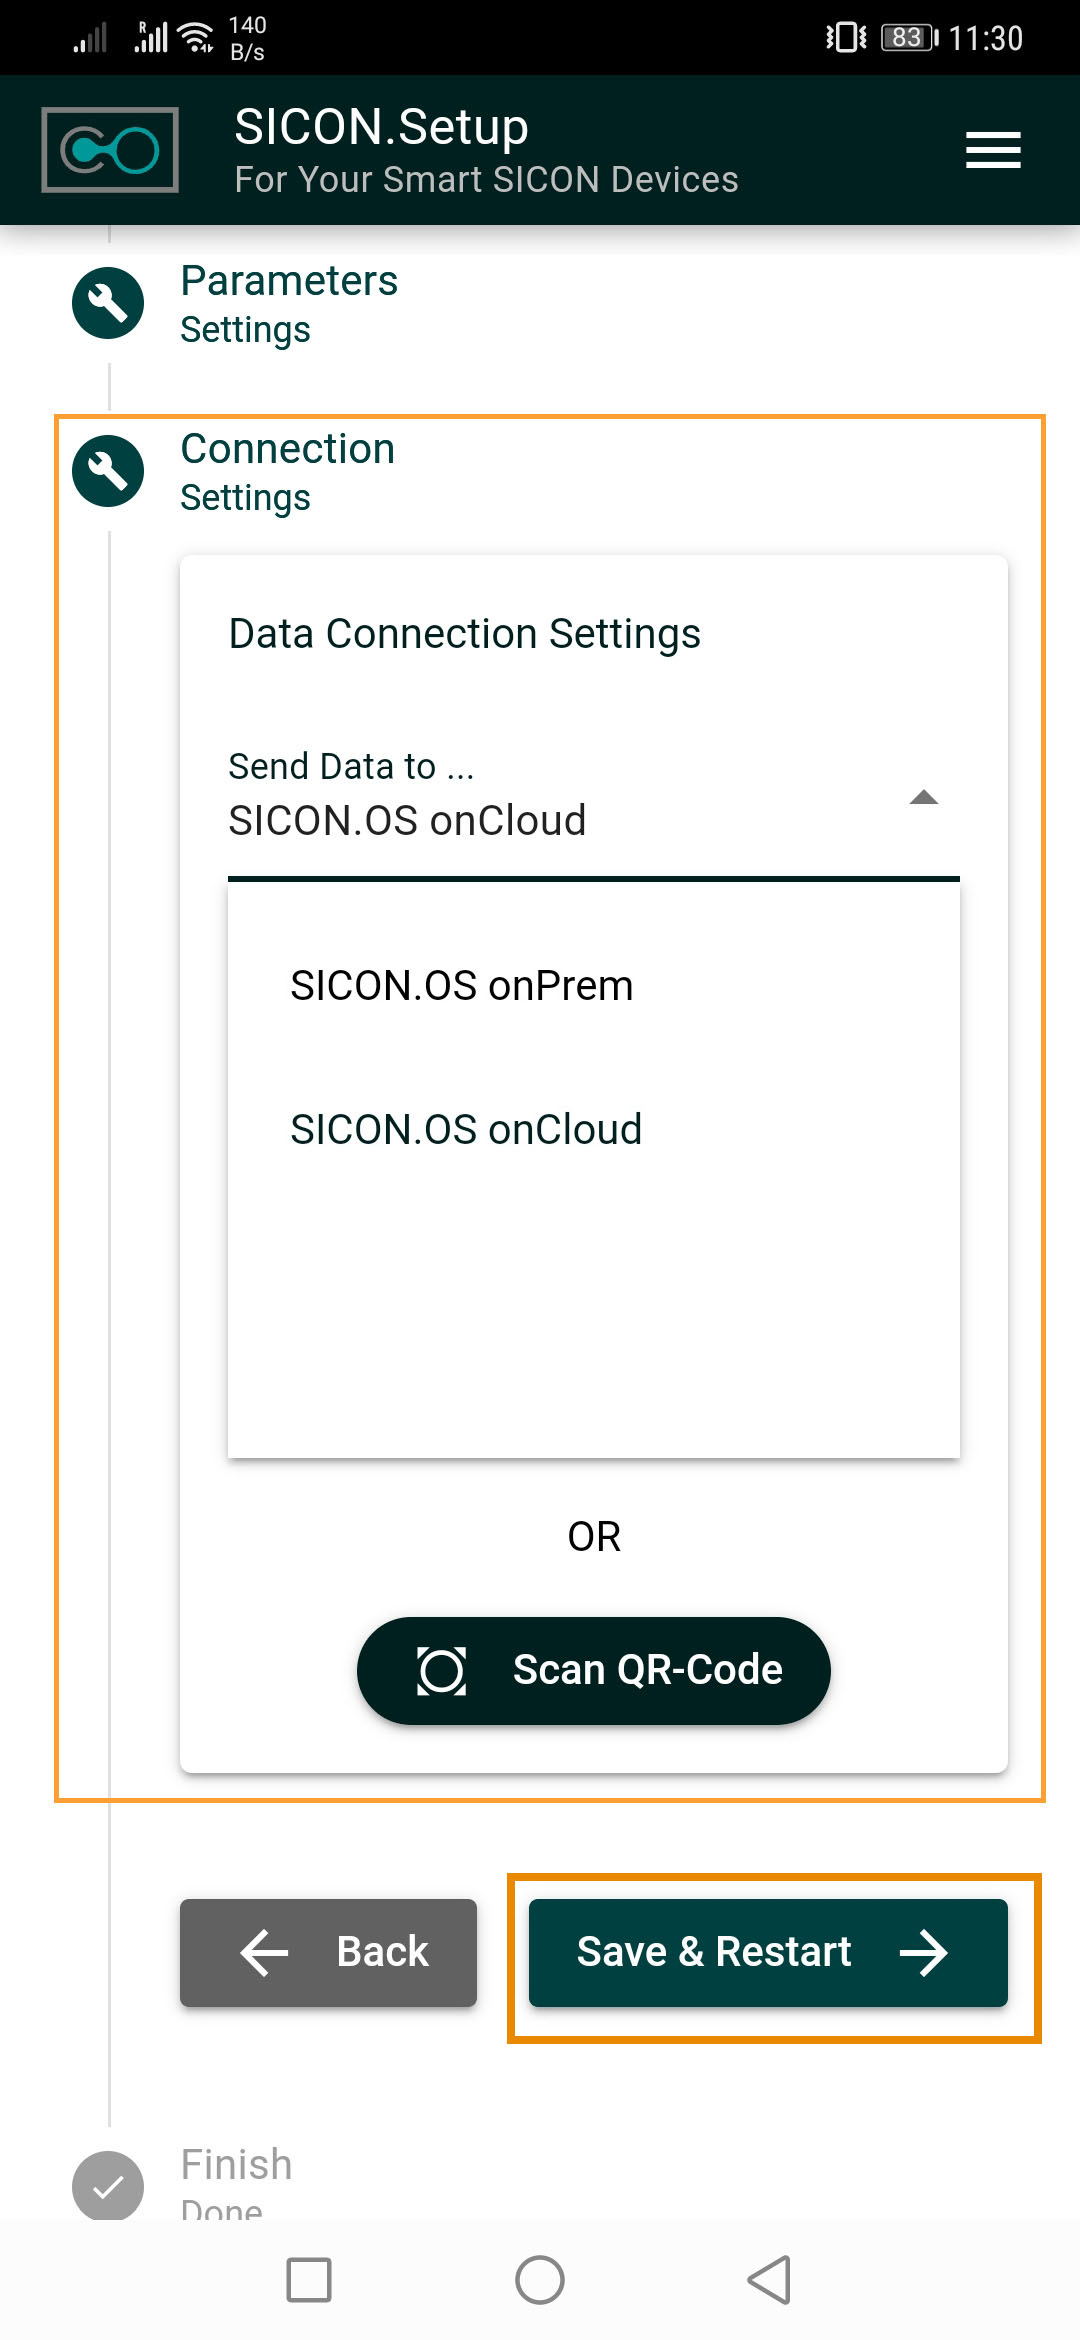Tap the SICON logo icon
This screenshot has width=1080, height=2340.
point(110,150)
